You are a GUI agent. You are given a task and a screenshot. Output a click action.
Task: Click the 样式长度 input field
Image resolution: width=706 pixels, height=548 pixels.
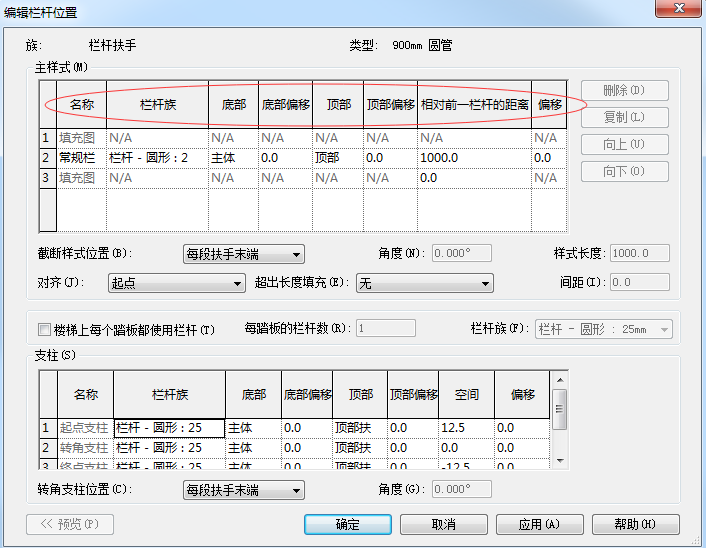point(640,253)
